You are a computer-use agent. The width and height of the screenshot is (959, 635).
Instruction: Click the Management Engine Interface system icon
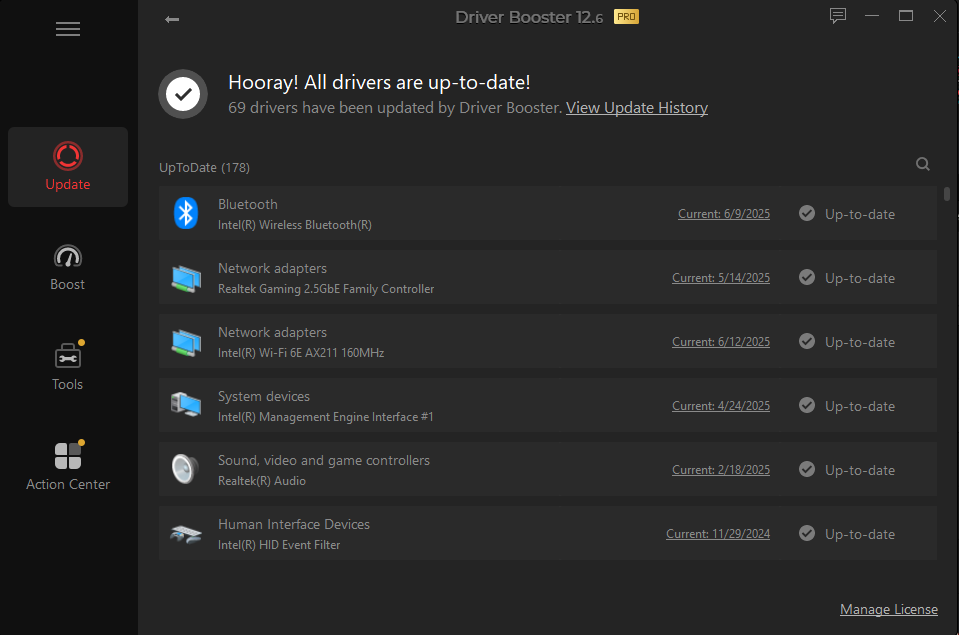point(186,405)
